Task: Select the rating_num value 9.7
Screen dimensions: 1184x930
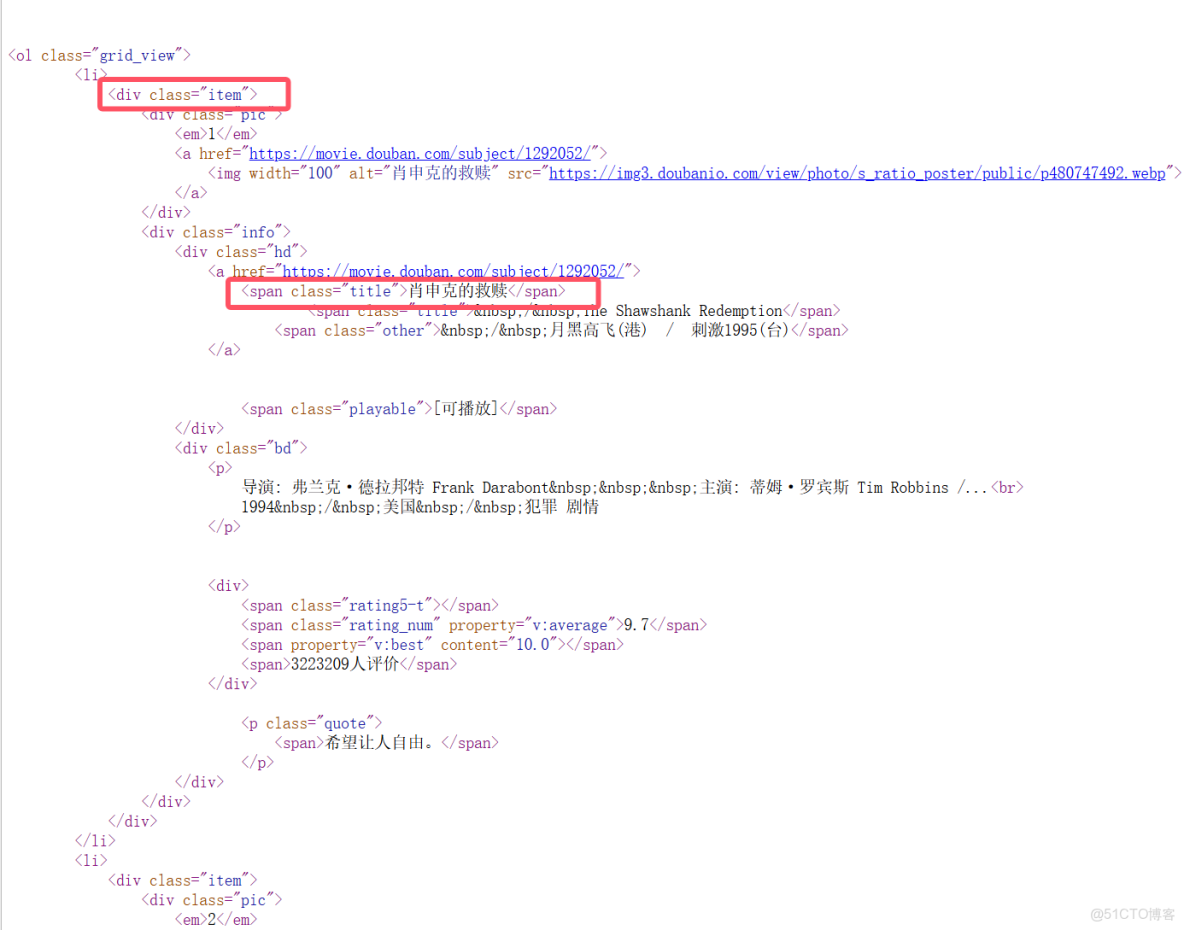Action: (x=638, y=624)
